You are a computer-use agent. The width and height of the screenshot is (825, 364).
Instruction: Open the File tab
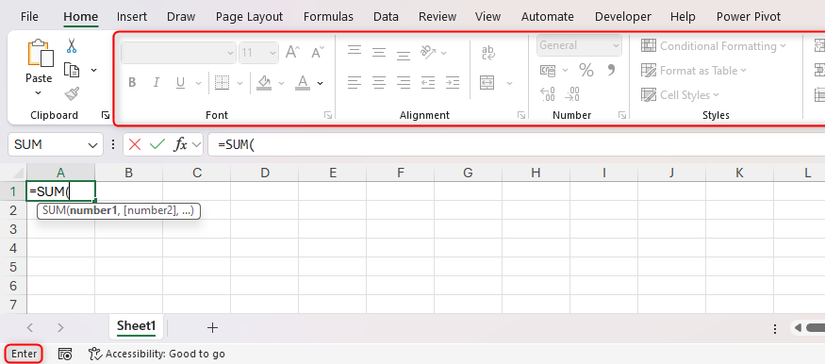click(x=29, y=17)
